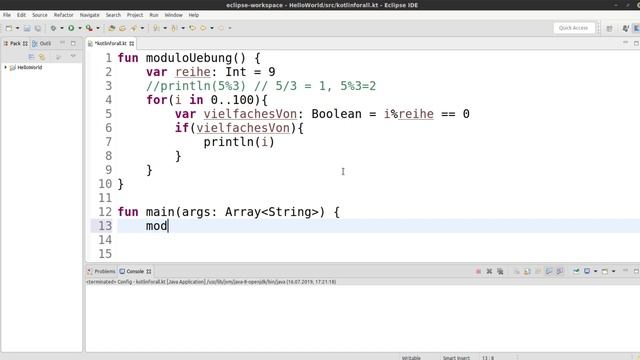This screenshot has height=360, width=640.
Task: Open the Project menu
Action: [135, 15]
